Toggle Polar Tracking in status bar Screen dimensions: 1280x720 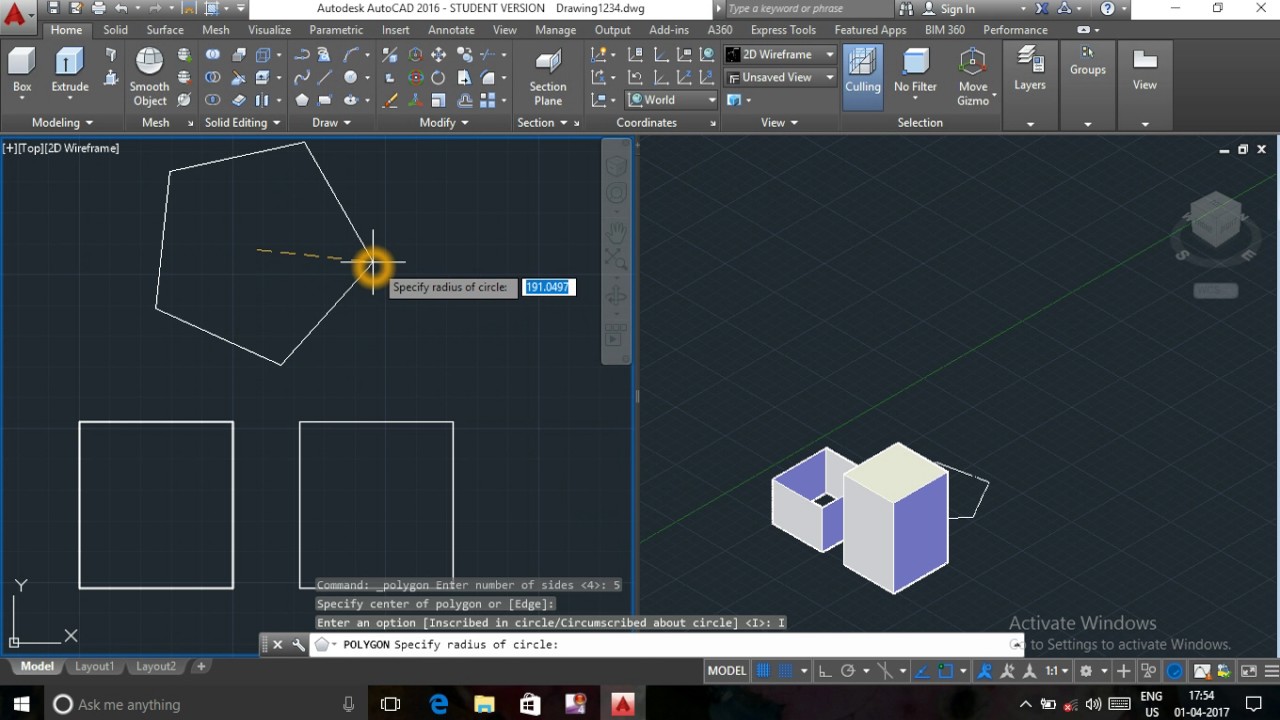(x=847, y=671)
